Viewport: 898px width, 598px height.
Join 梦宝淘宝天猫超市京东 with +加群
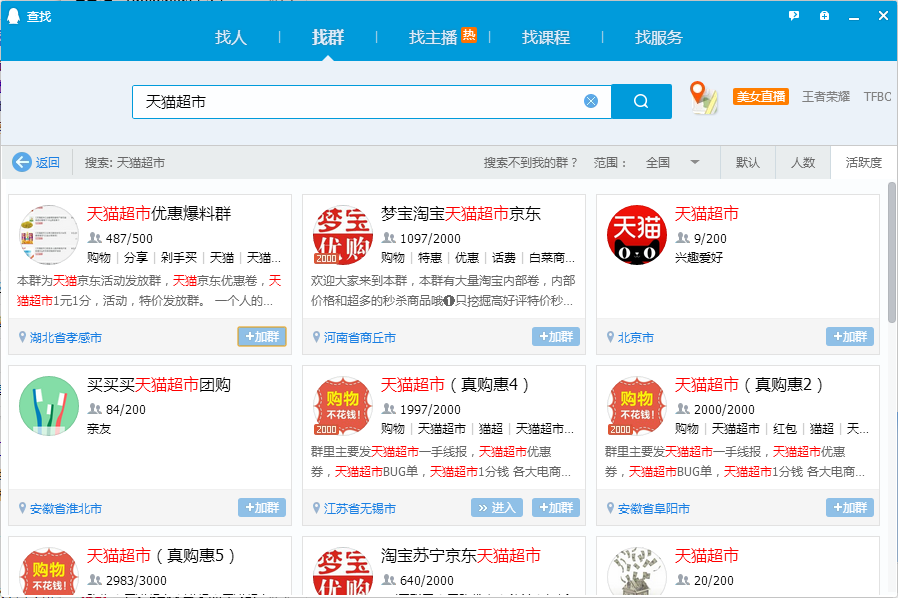pyautogui.click(x=556, y=337)
